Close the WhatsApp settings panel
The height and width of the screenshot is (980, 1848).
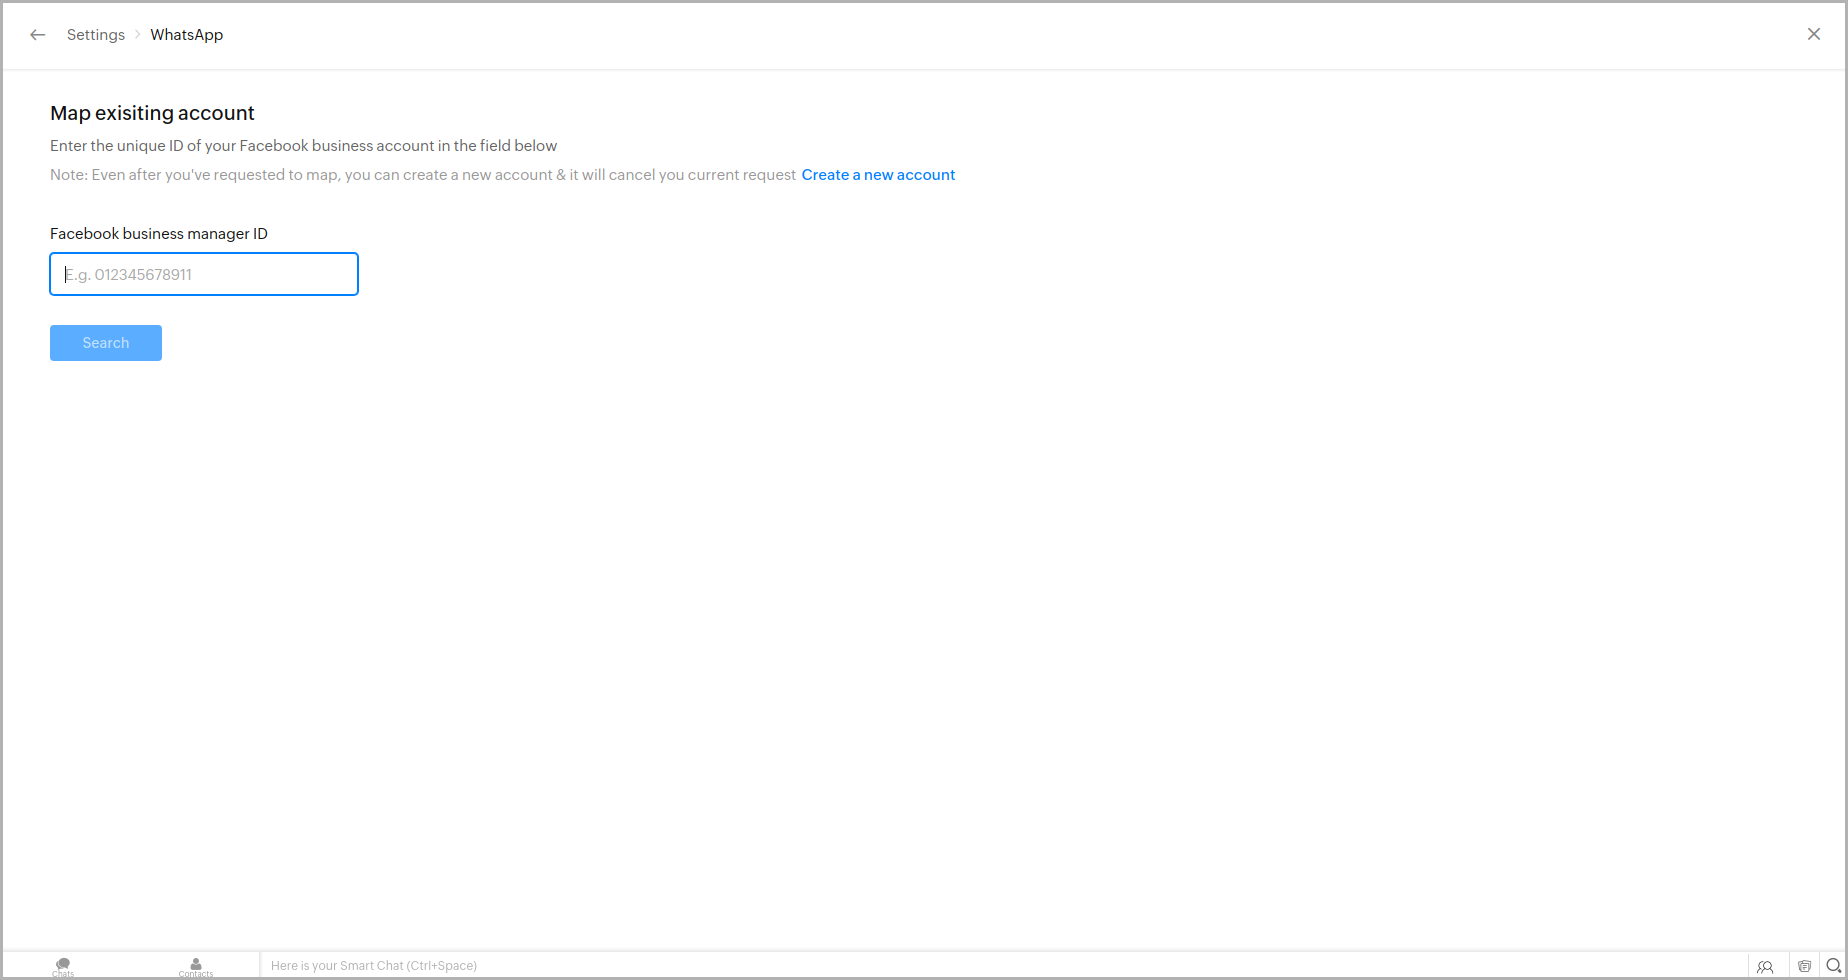[x=1814, y=34]
